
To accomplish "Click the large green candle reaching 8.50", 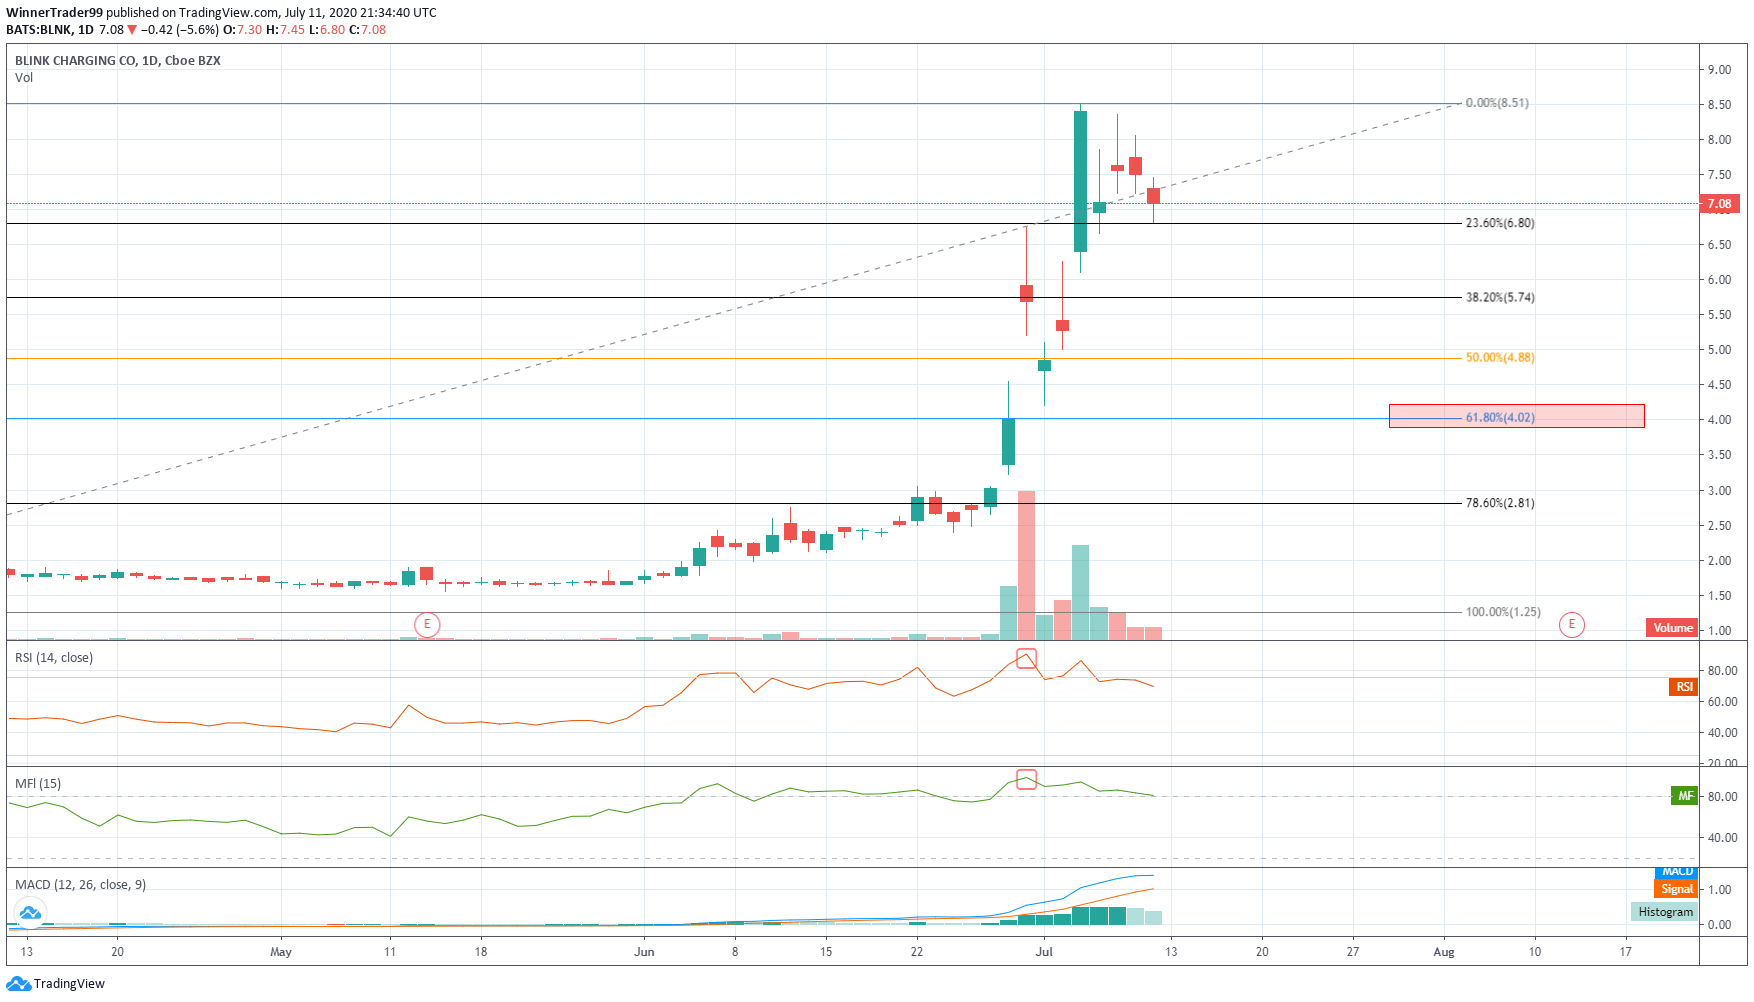I will point(1080,181).
